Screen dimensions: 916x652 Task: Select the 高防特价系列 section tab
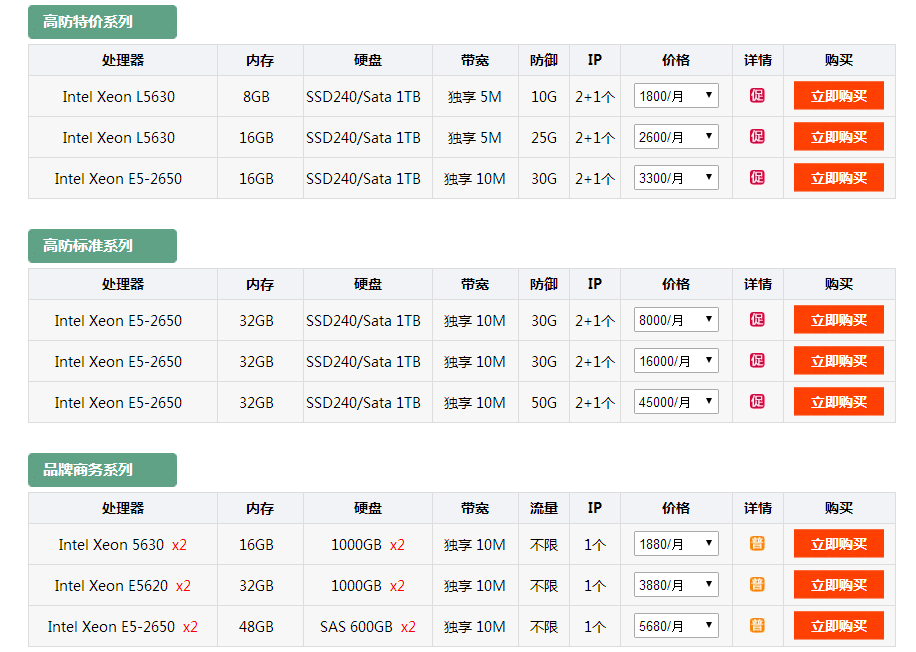tap(102, 22)
